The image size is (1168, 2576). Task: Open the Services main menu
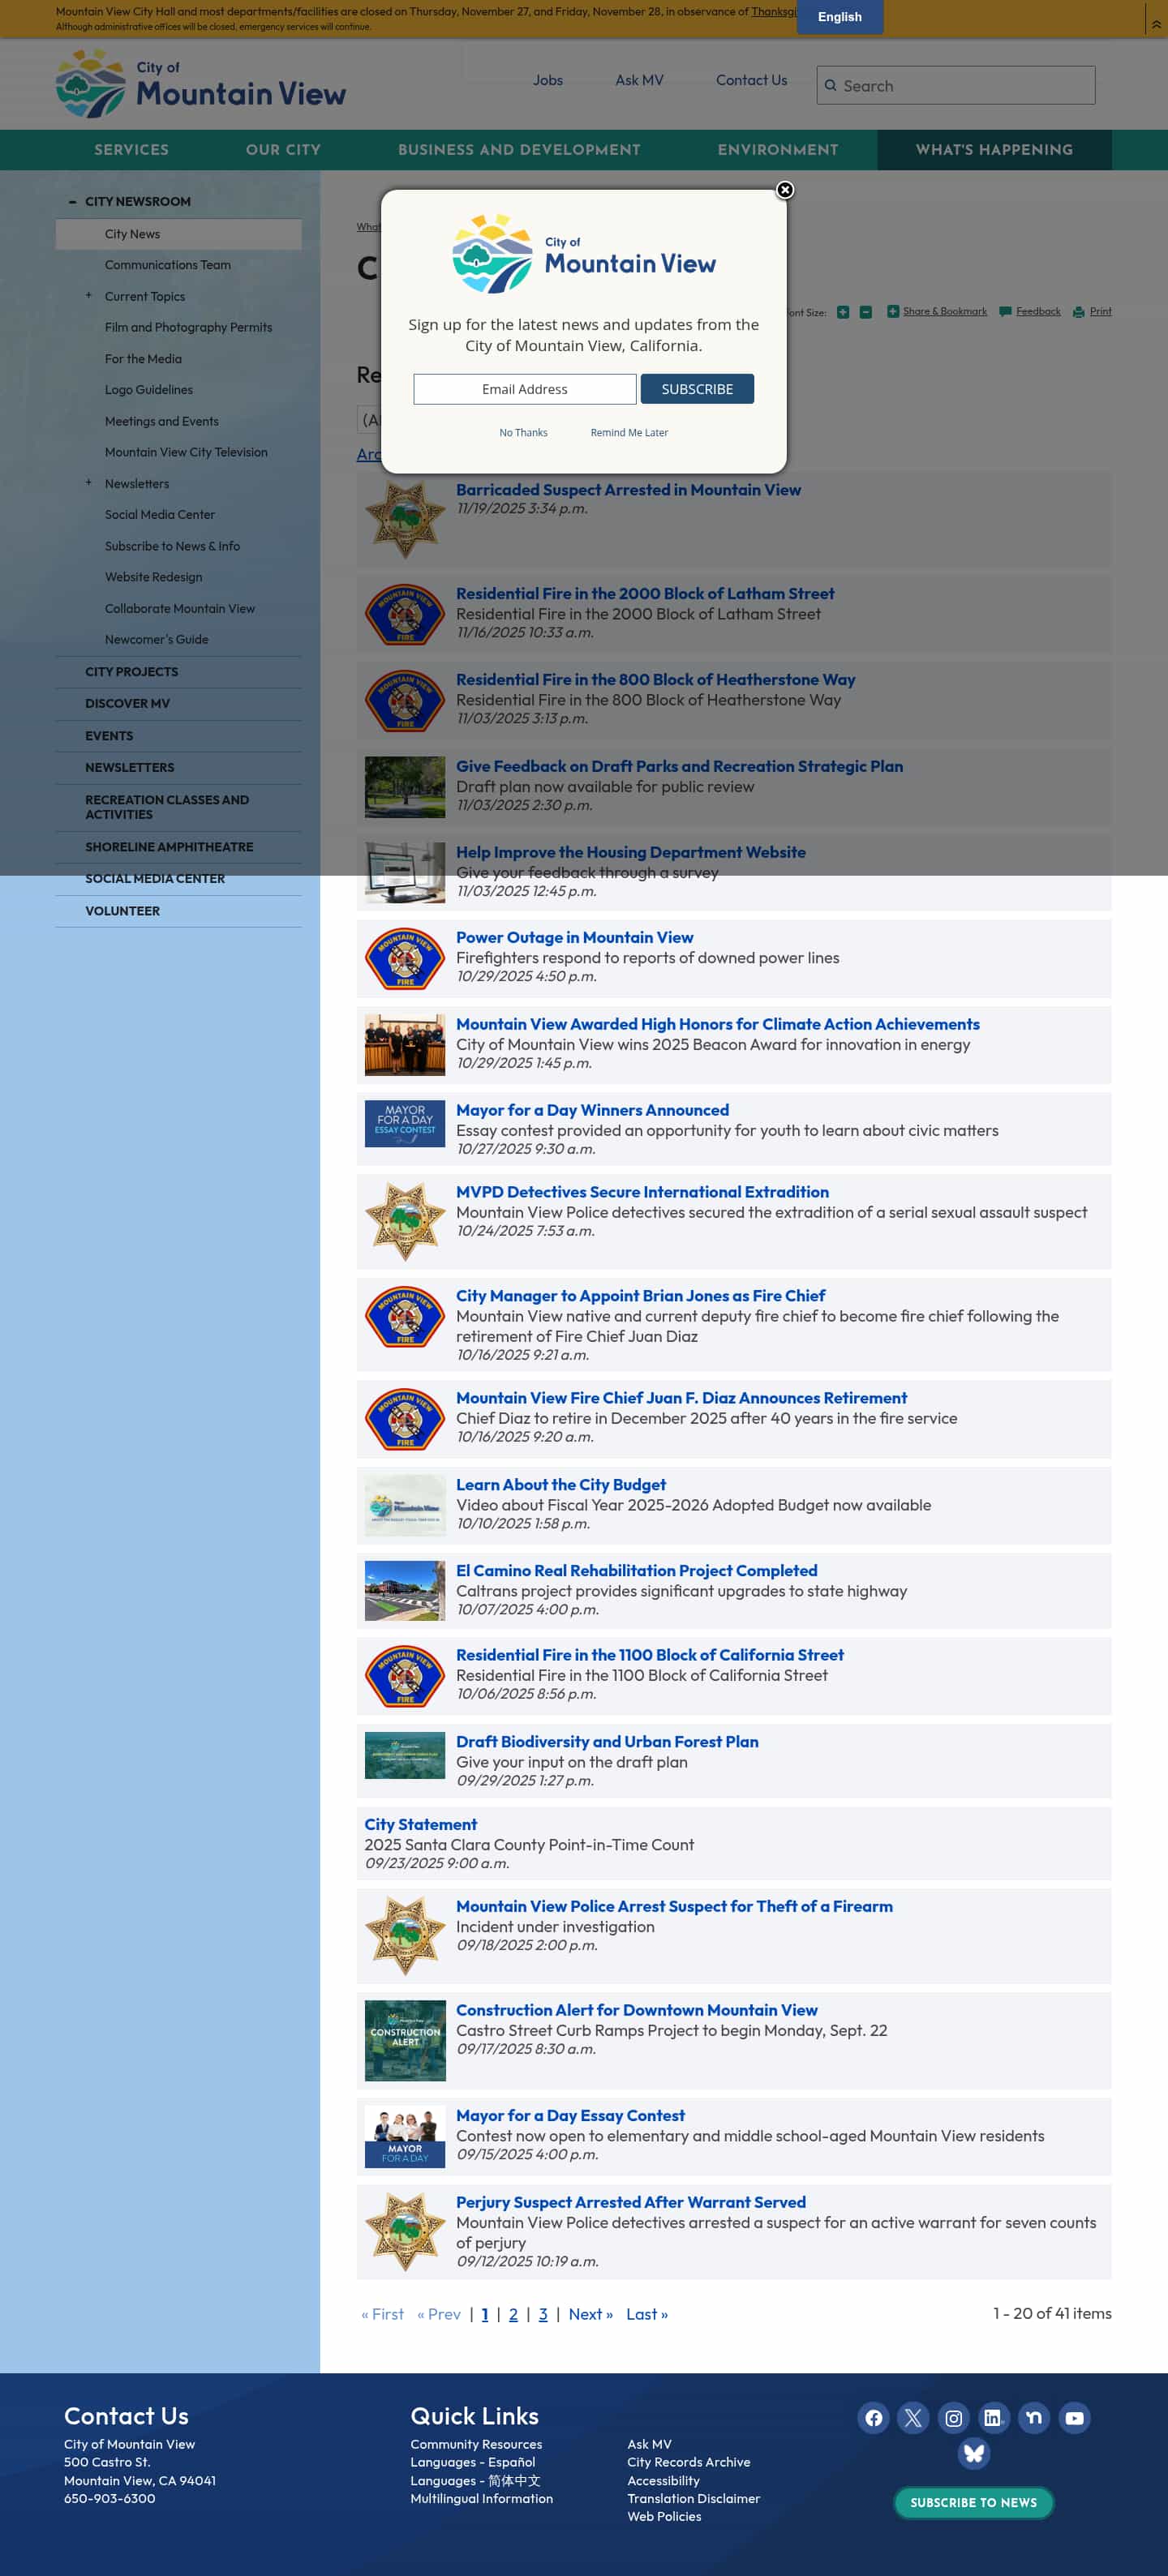tap(131, 150)
